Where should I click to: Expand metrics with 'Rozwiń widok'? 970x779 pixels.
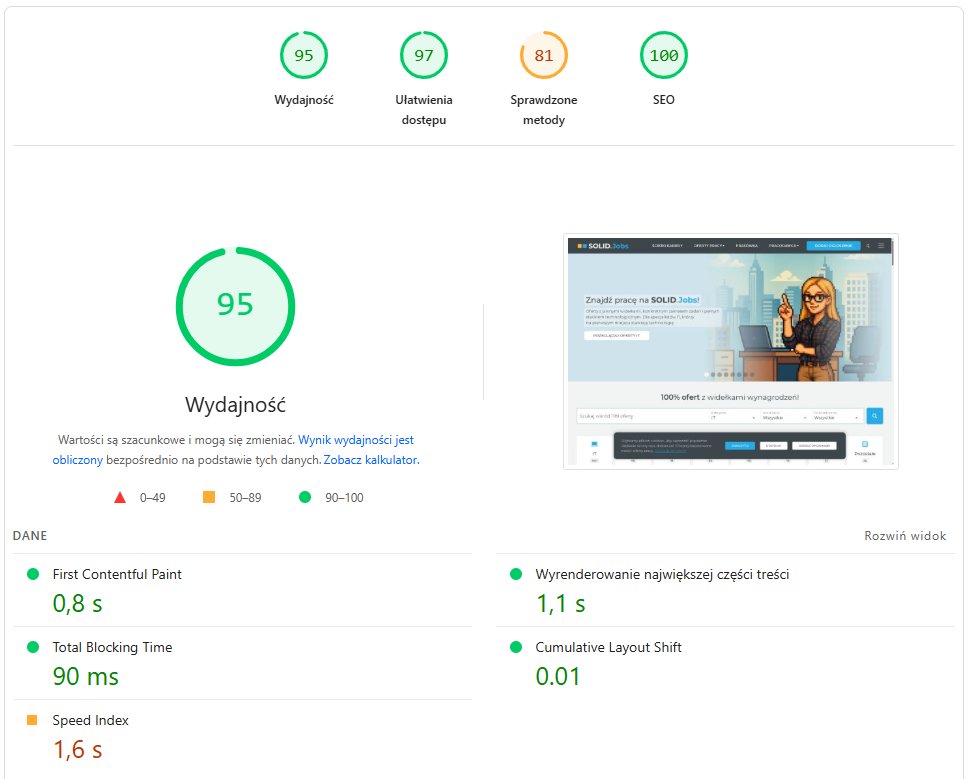click(905, 536)
